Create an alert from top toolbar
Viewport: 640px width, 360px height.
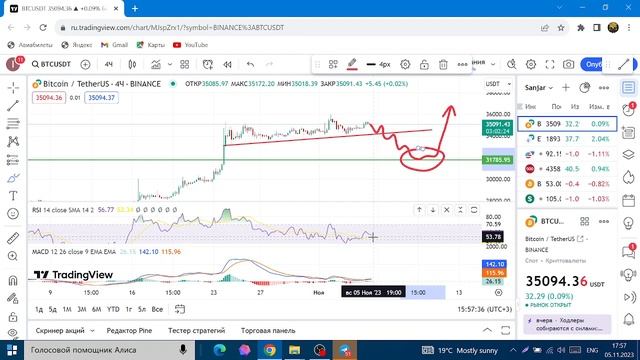[208, 64]
